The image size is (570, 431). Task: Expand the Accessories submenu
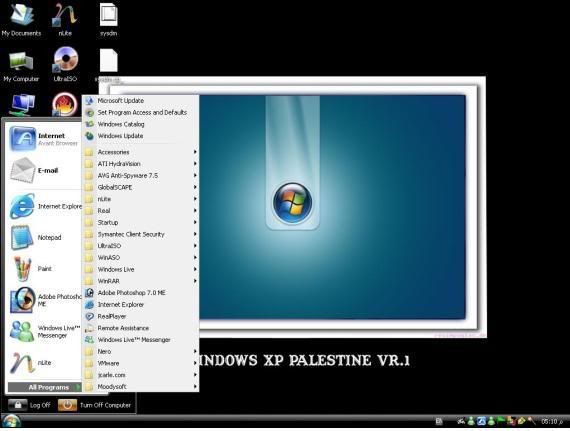pos(140,152)
